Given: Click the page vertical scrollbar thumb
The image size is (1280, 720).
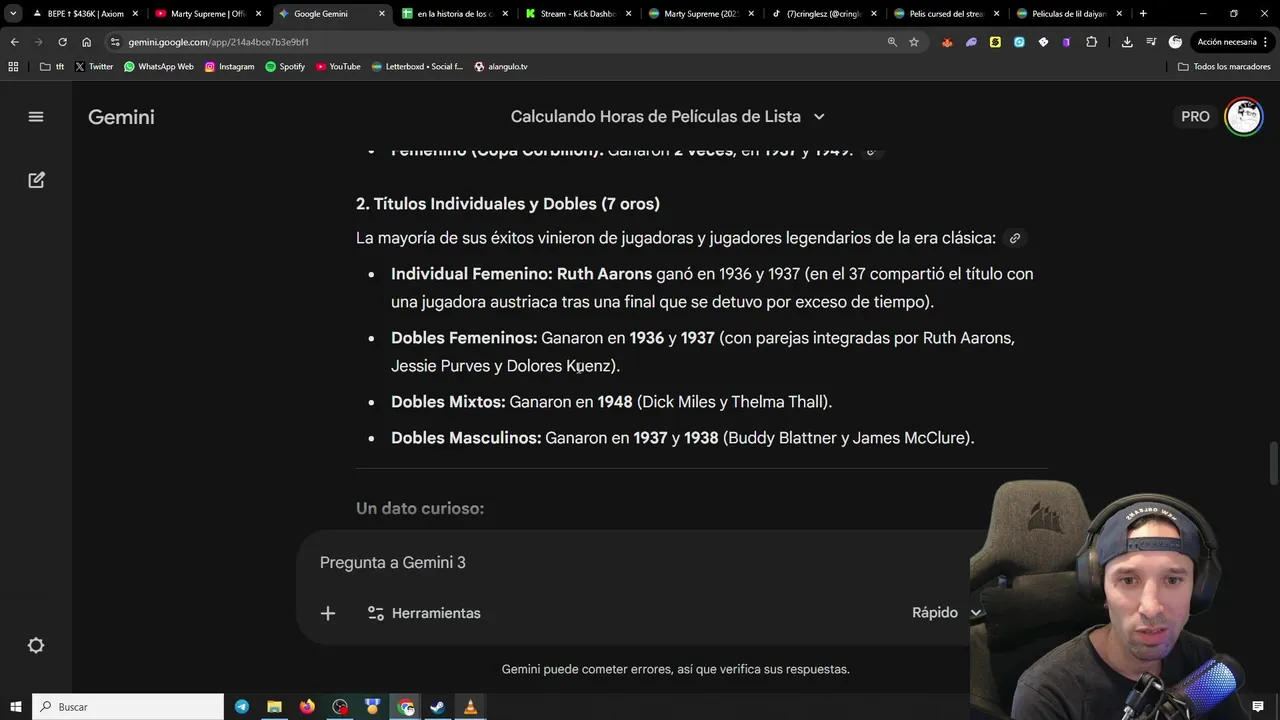Looking at the screenshot, I should (x=1273, y=462).
